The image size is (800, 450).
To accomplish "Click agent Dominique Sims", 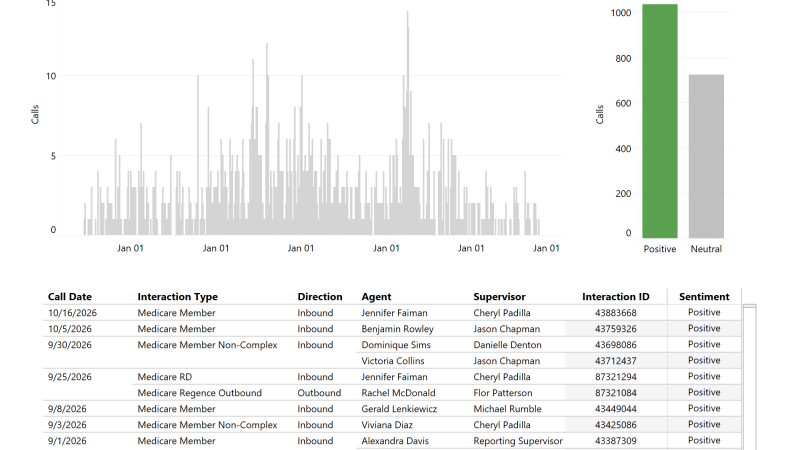I will coord(396,345).
